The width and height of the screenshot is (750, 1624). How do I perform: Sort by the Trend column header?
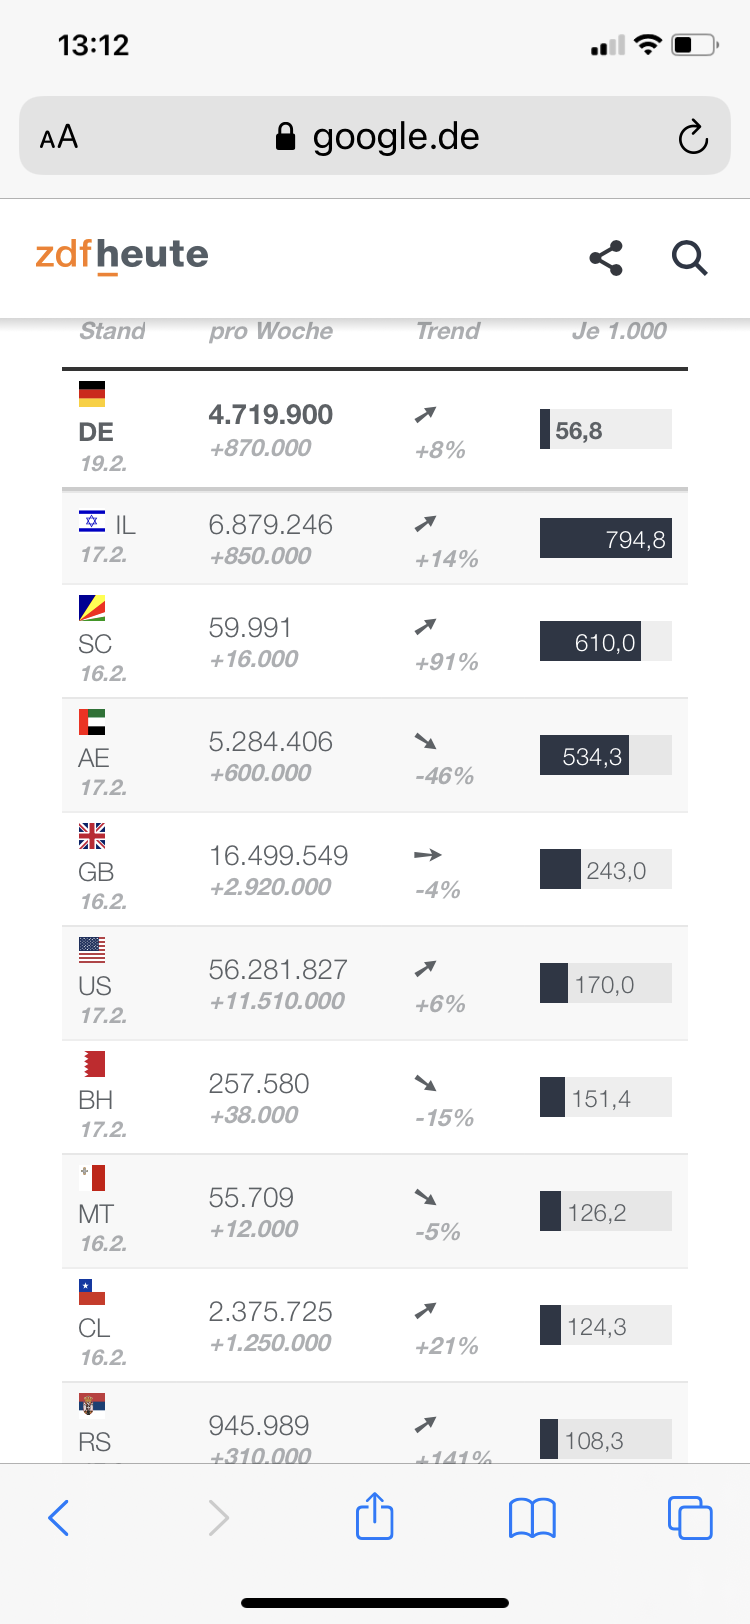(448, 331)
